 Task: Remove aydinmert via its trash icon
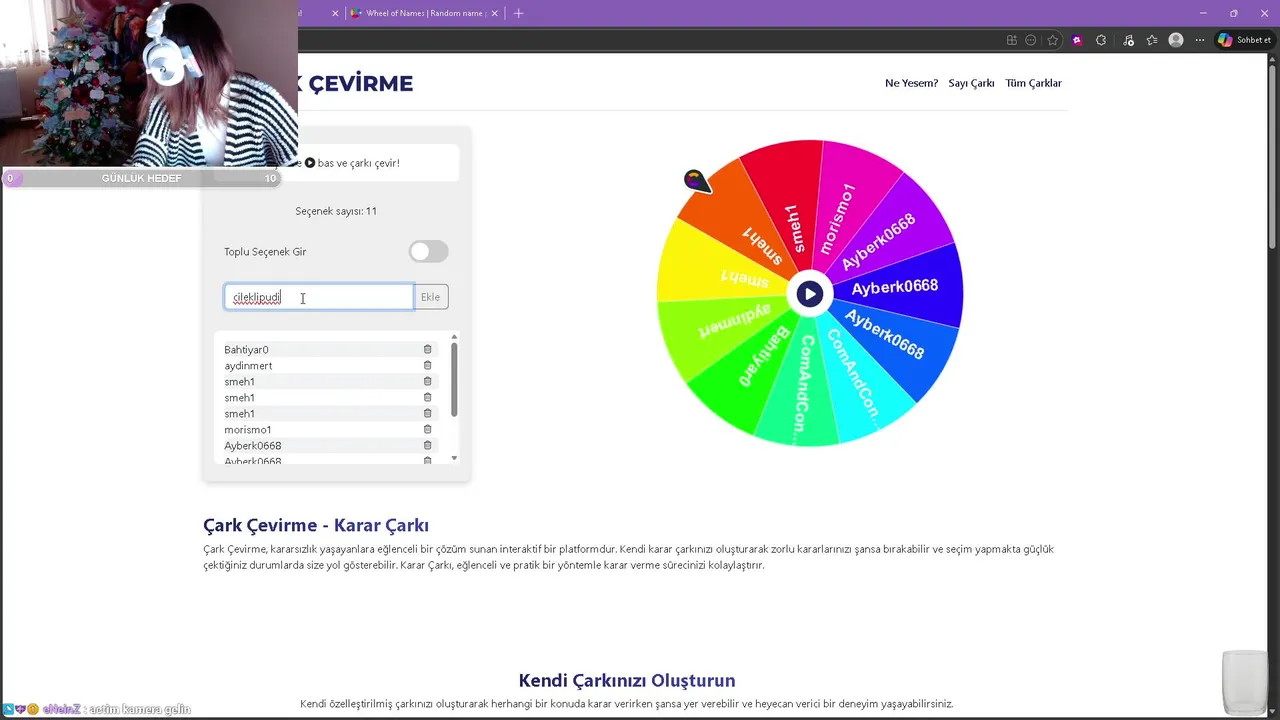point(427,365)
